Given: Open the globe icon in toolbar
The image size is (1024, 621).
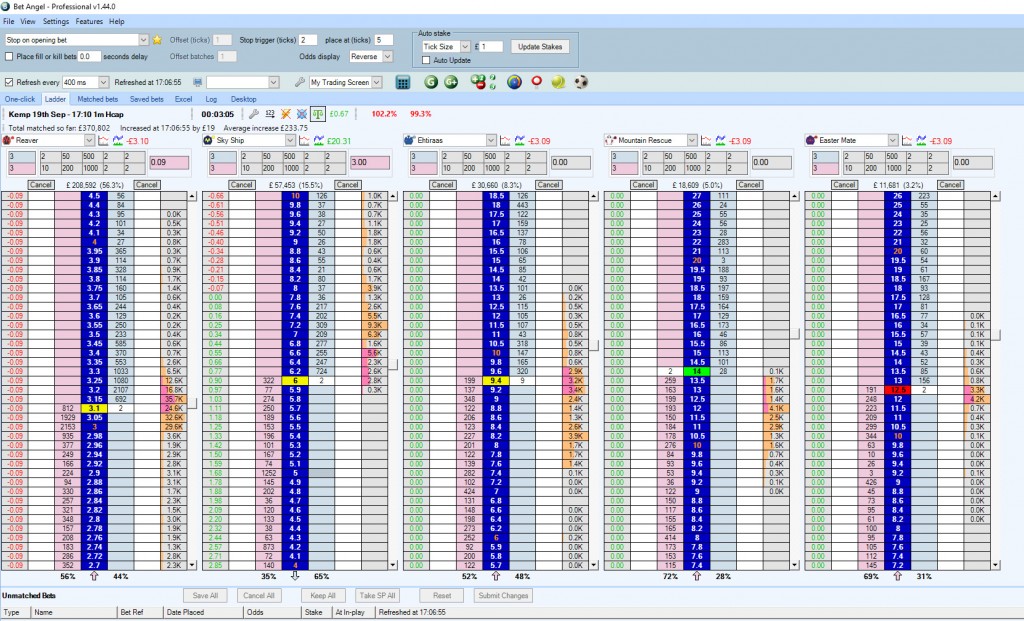Looking at the screenshot, I should pyautogui.click(x=515, y=82).
